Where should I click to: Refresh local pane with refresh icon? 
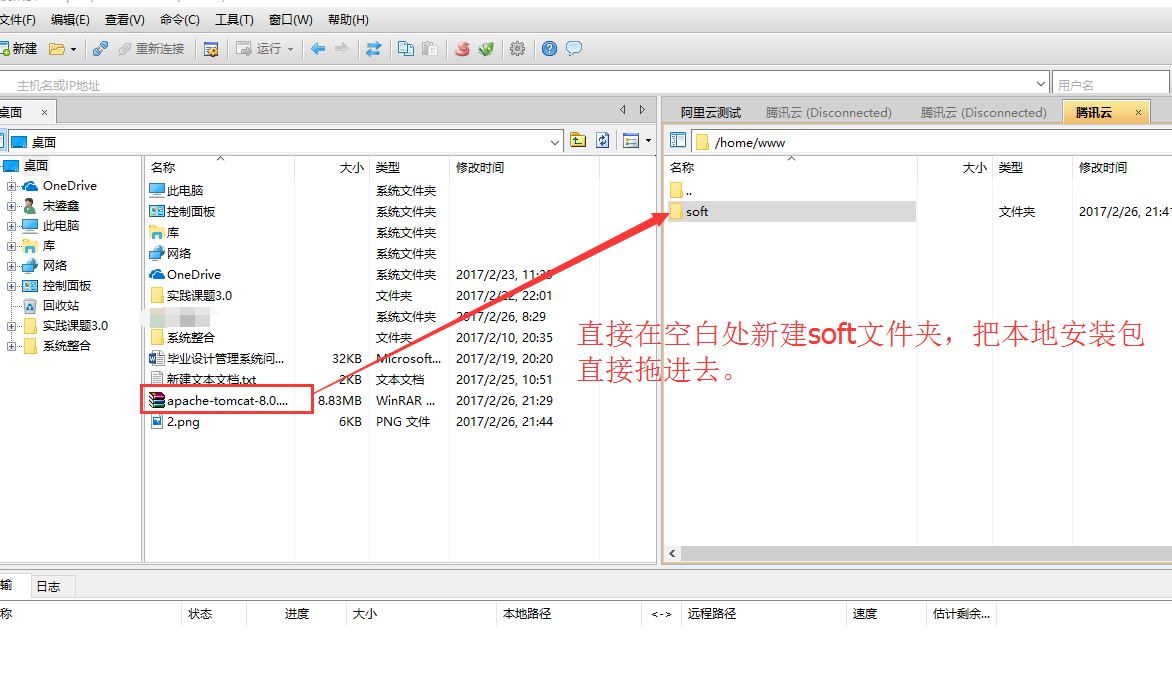click(602, 141)
